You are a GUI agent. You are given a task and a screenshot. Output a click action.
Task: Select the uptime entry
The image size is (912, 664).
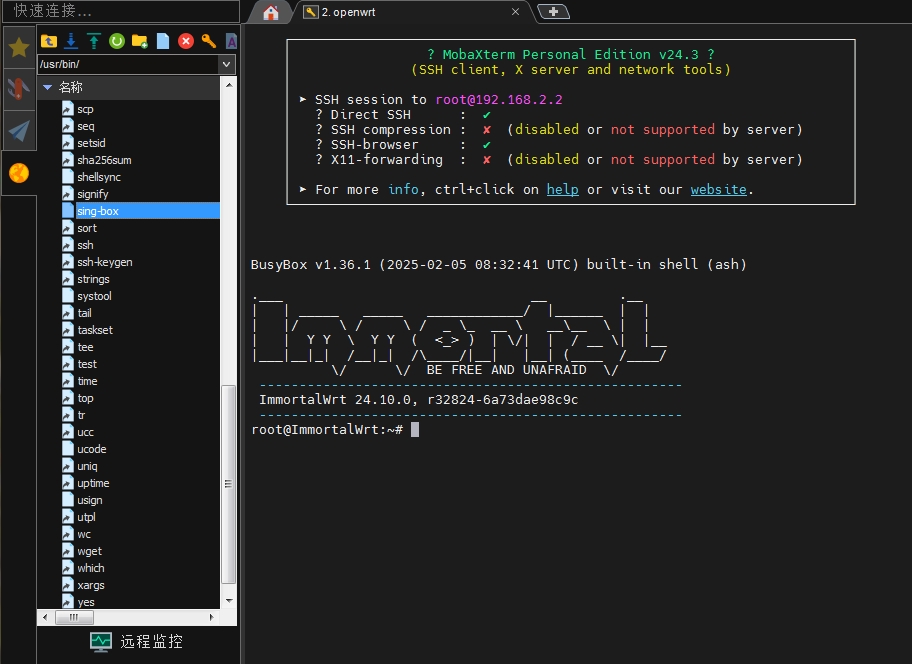(x=93, y=483)
